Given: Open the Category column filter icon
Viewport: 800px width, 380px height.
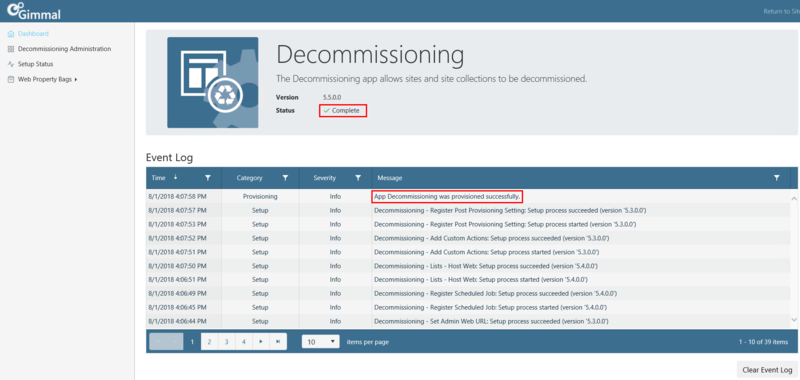Looking at the screenshot, I should tap(285, 178).
